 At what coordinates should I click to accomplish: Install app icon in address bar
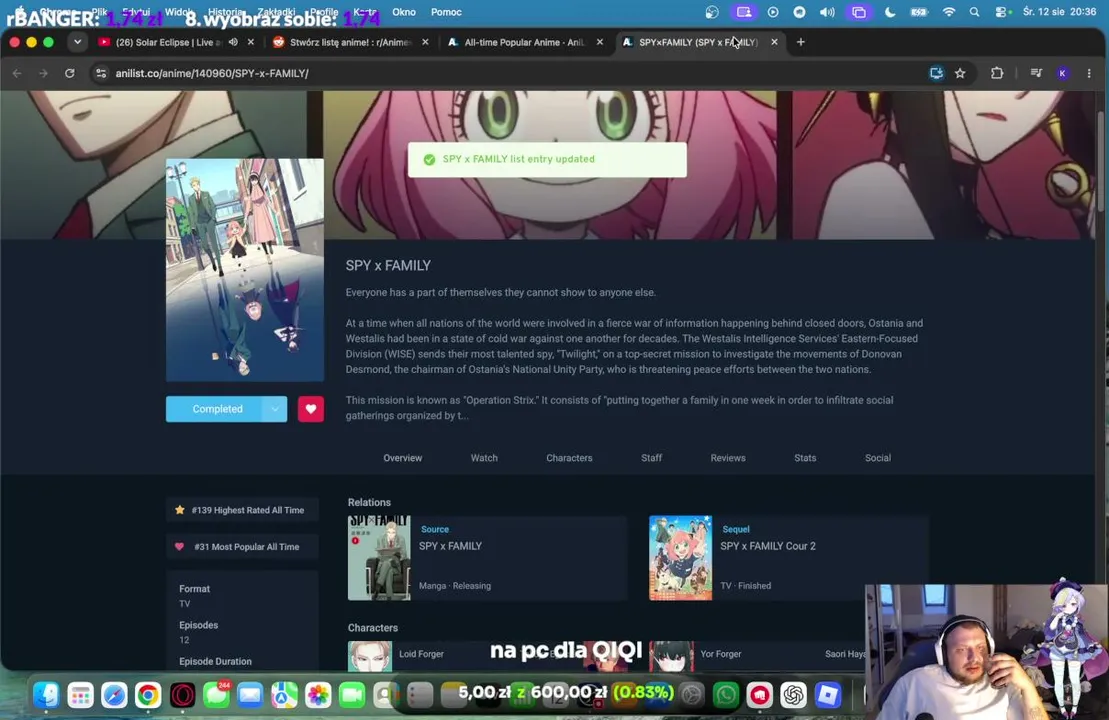tap(936, 73)
